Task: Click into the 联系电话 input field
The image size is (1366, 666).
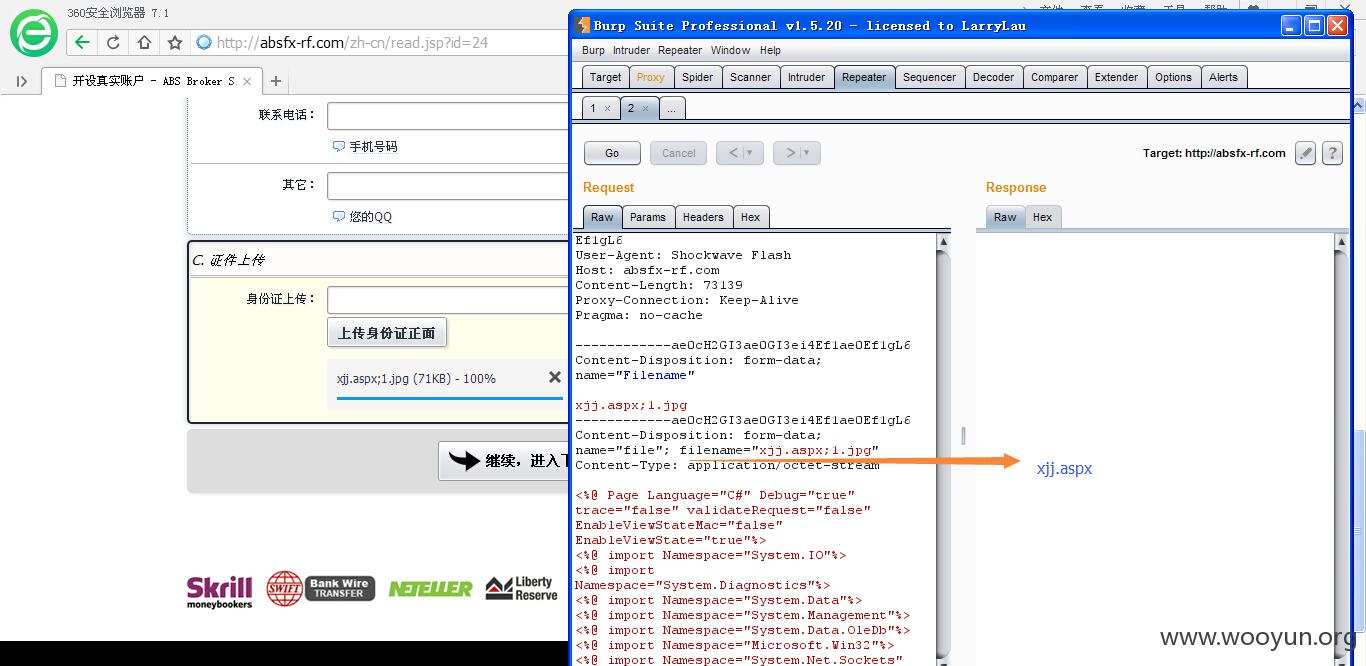Action: tap(448, 116)
